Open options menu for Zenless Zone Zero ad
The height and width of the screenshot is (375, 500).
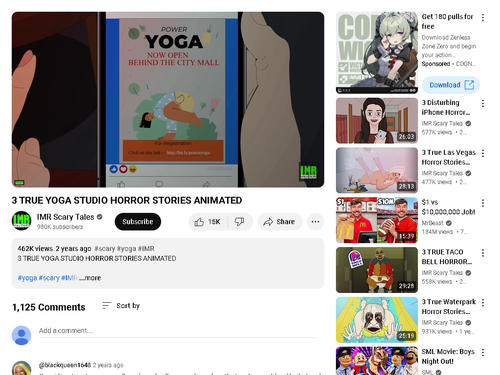[x=483, y=18]
